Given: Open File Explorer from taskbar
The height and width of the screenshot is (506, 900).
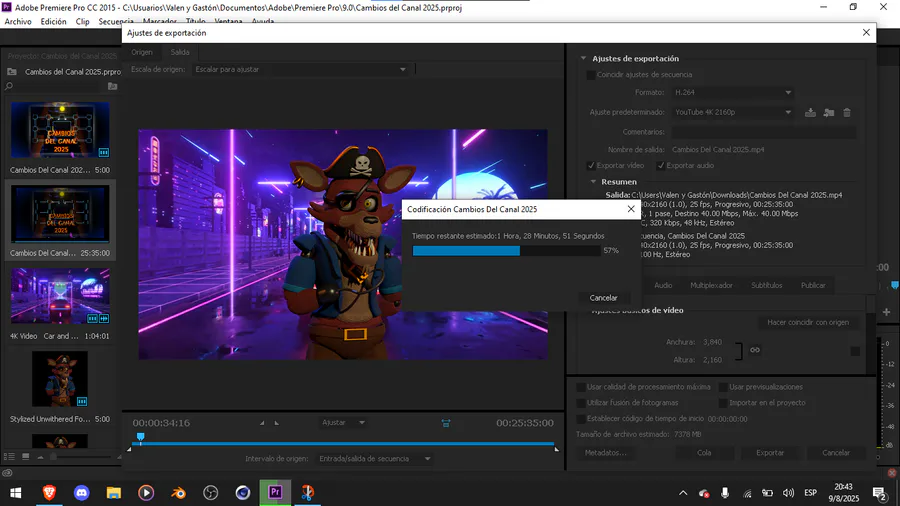Looking at the screenshot, I should (x=114, y=492).
